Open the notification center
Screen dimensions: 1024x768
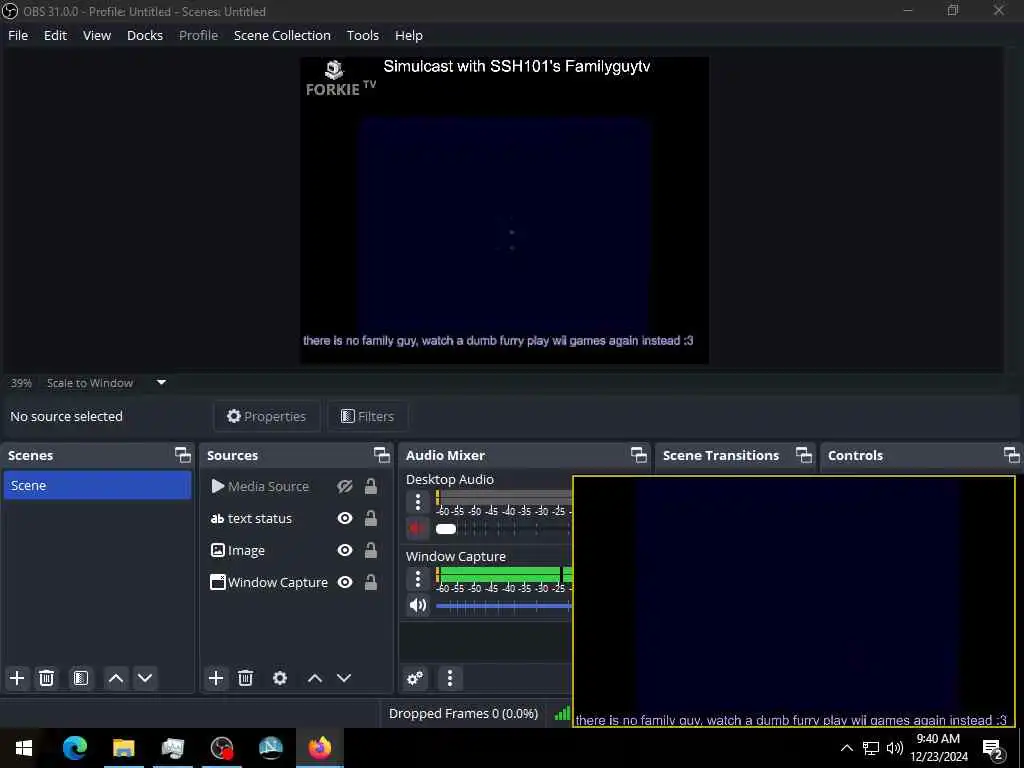[993, 748]
